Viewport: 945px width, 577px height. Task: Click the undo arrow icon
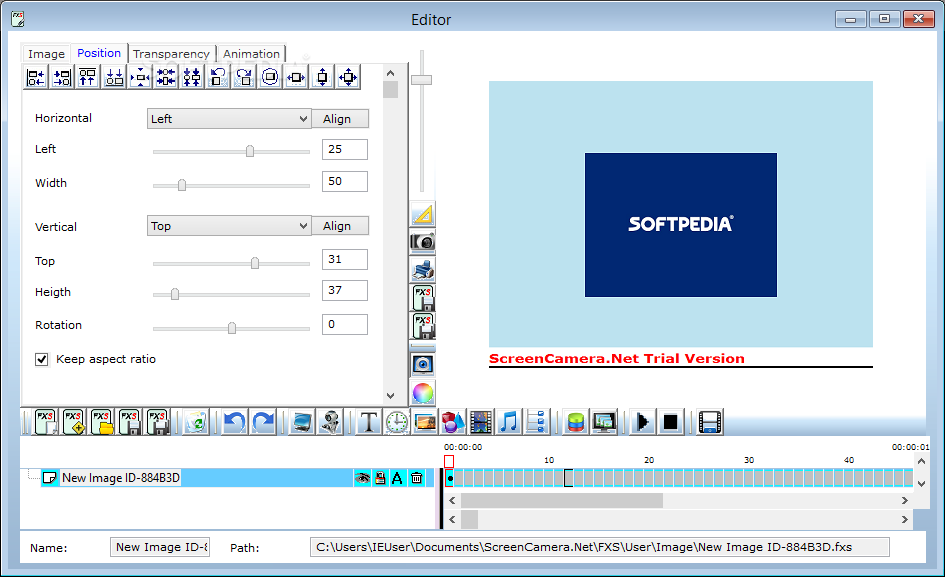click(x=234, y=422)
